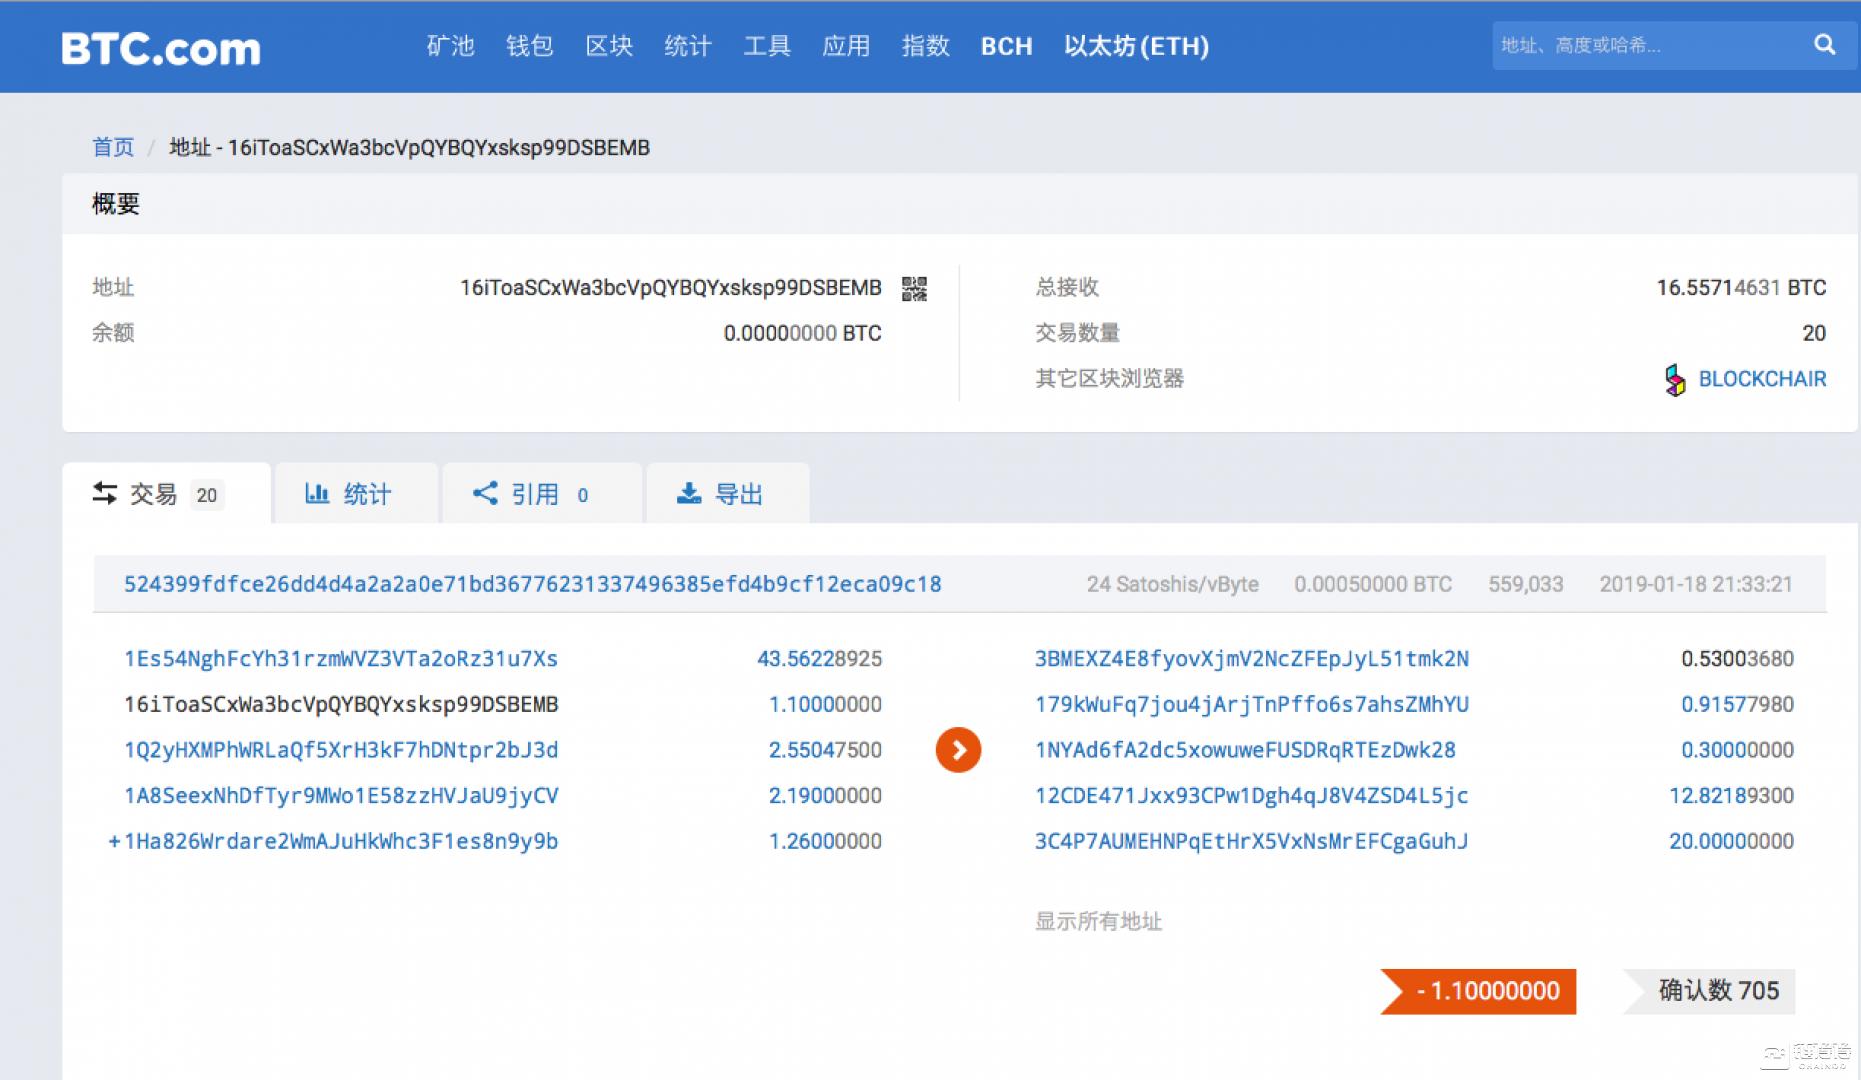Open address 1Es54NghFcYh31rzmWVZ3VTa2oRz31u7Xs
This screenshot has height=1080, width=1861.
coord(338,658)
